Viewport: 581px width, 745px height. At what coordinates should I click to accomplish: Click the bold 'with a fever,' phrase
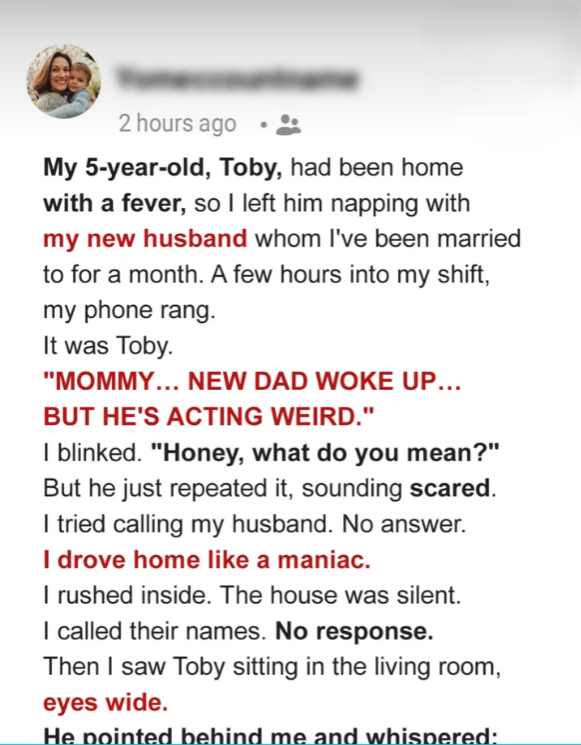(114, 203)
